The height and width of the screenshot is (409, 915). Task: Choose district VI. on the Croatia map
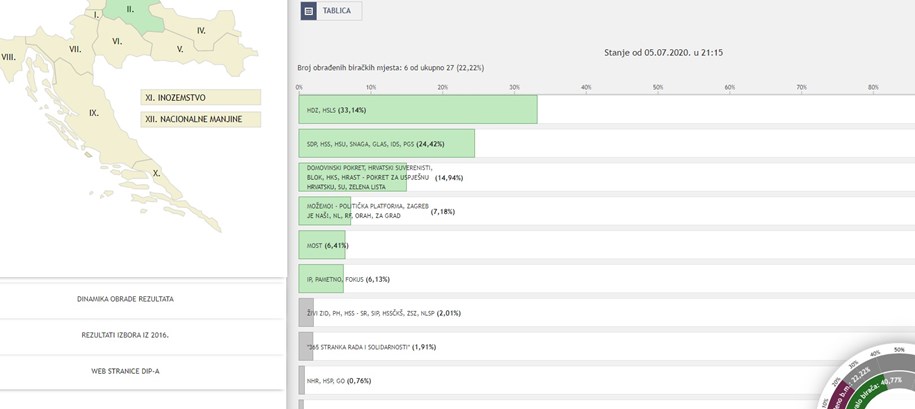(117, 42)
